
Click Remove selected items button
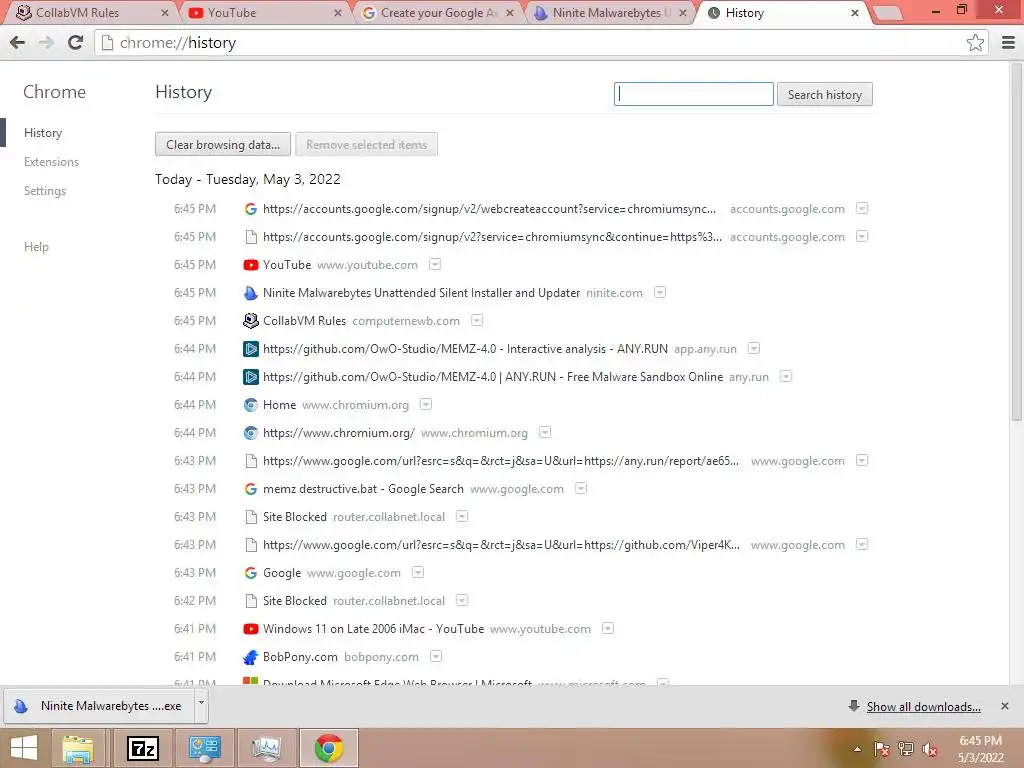(366, 144)
